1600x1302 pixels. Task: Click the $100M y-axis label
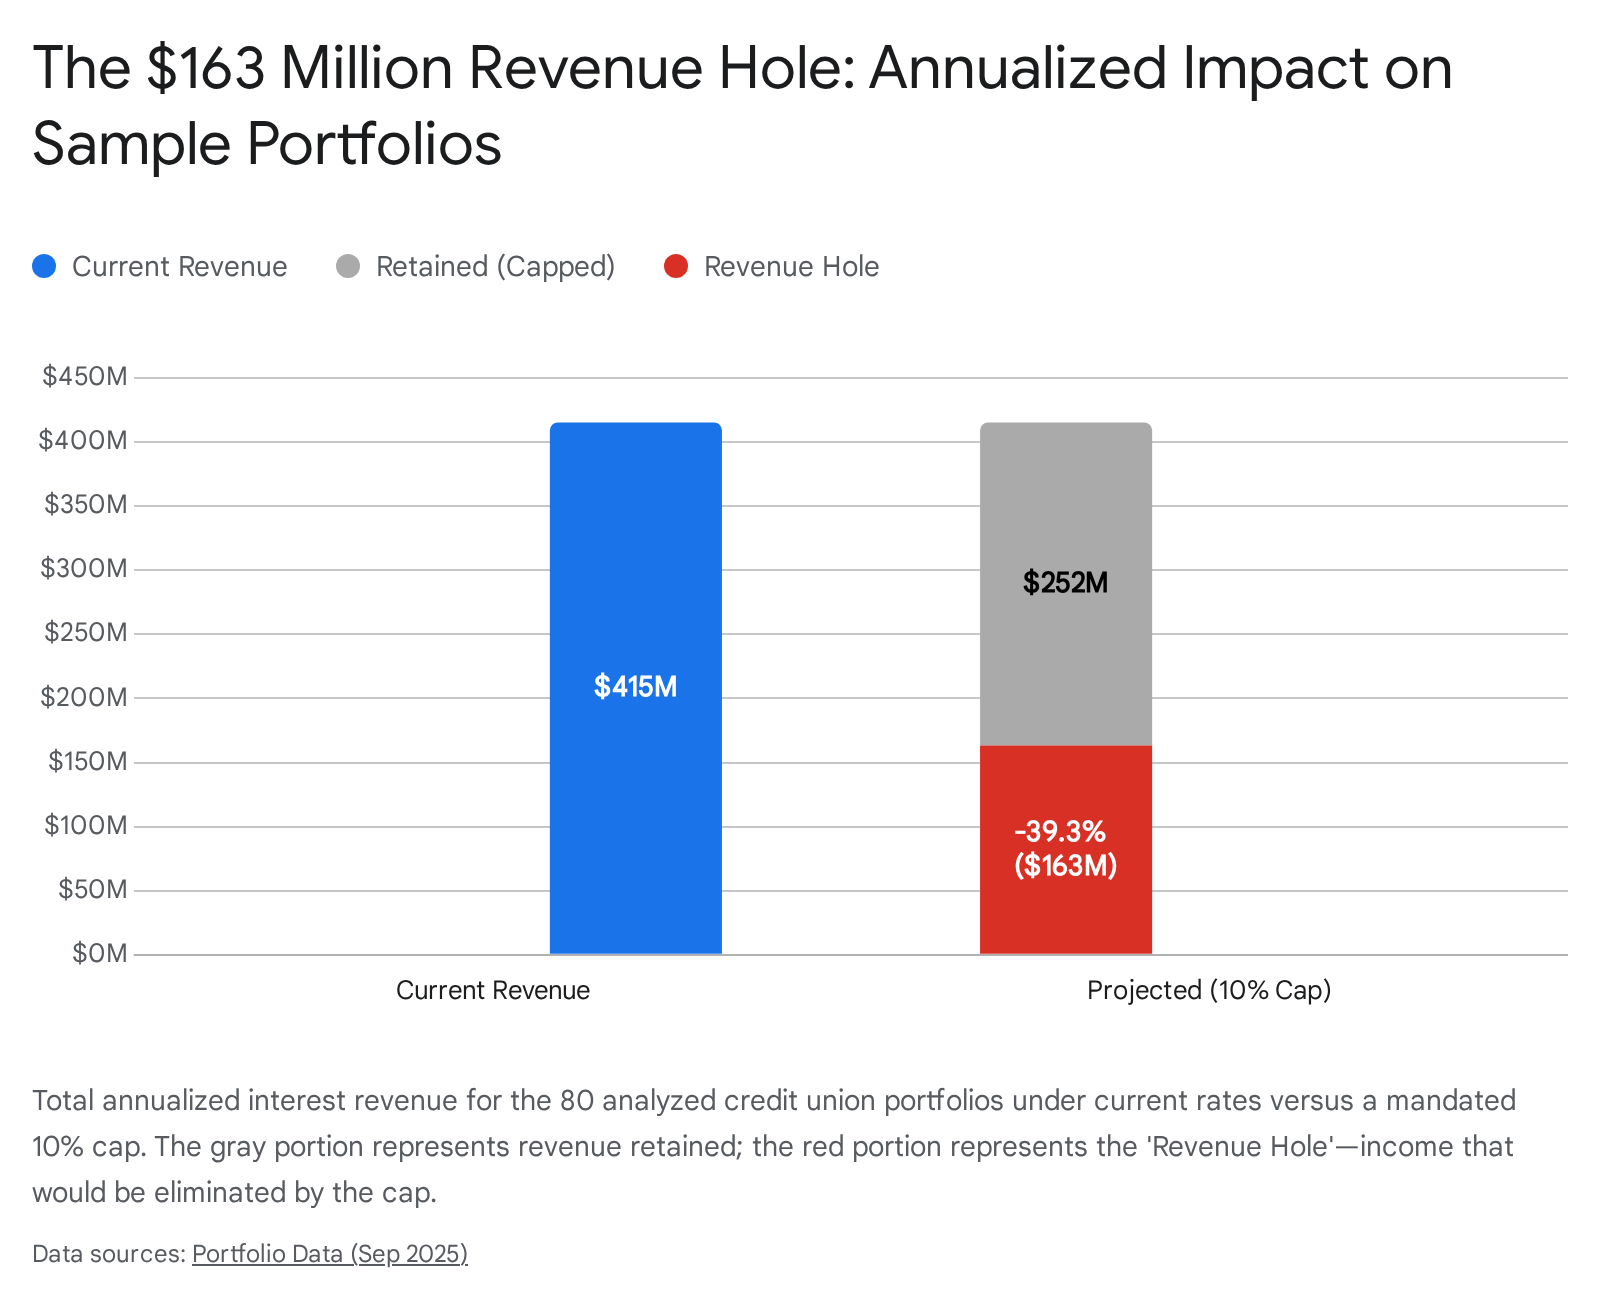(x=85, y=825)
